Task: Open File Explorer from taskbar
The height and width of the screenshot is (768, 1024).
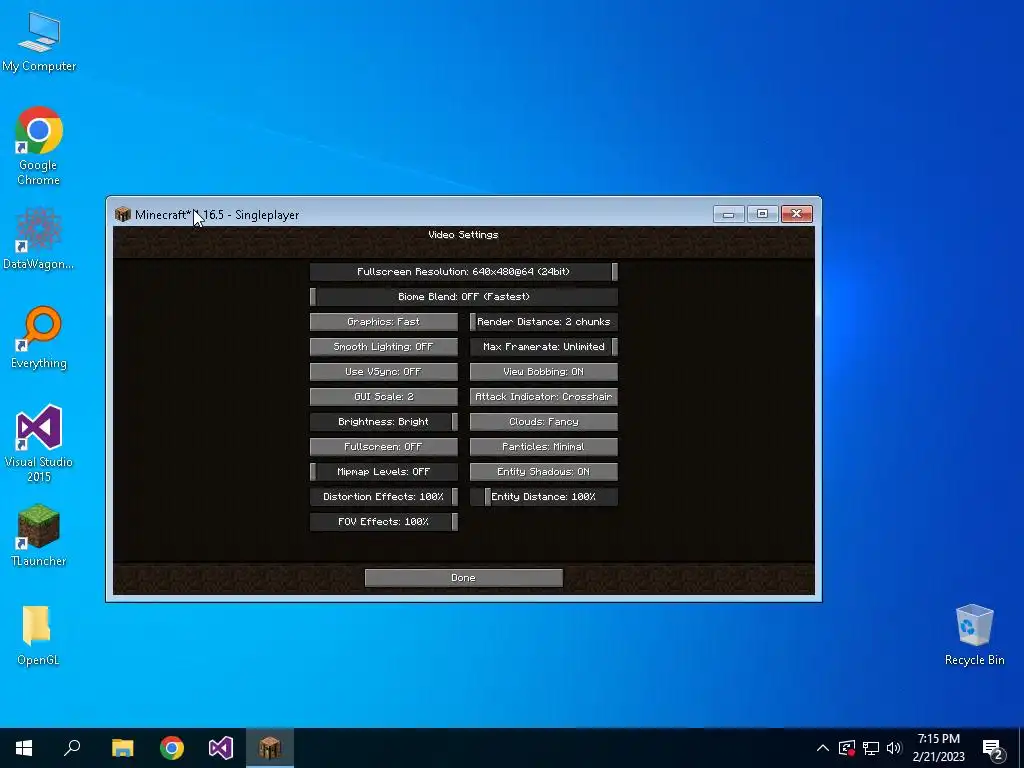Action: tap(122, 748)
